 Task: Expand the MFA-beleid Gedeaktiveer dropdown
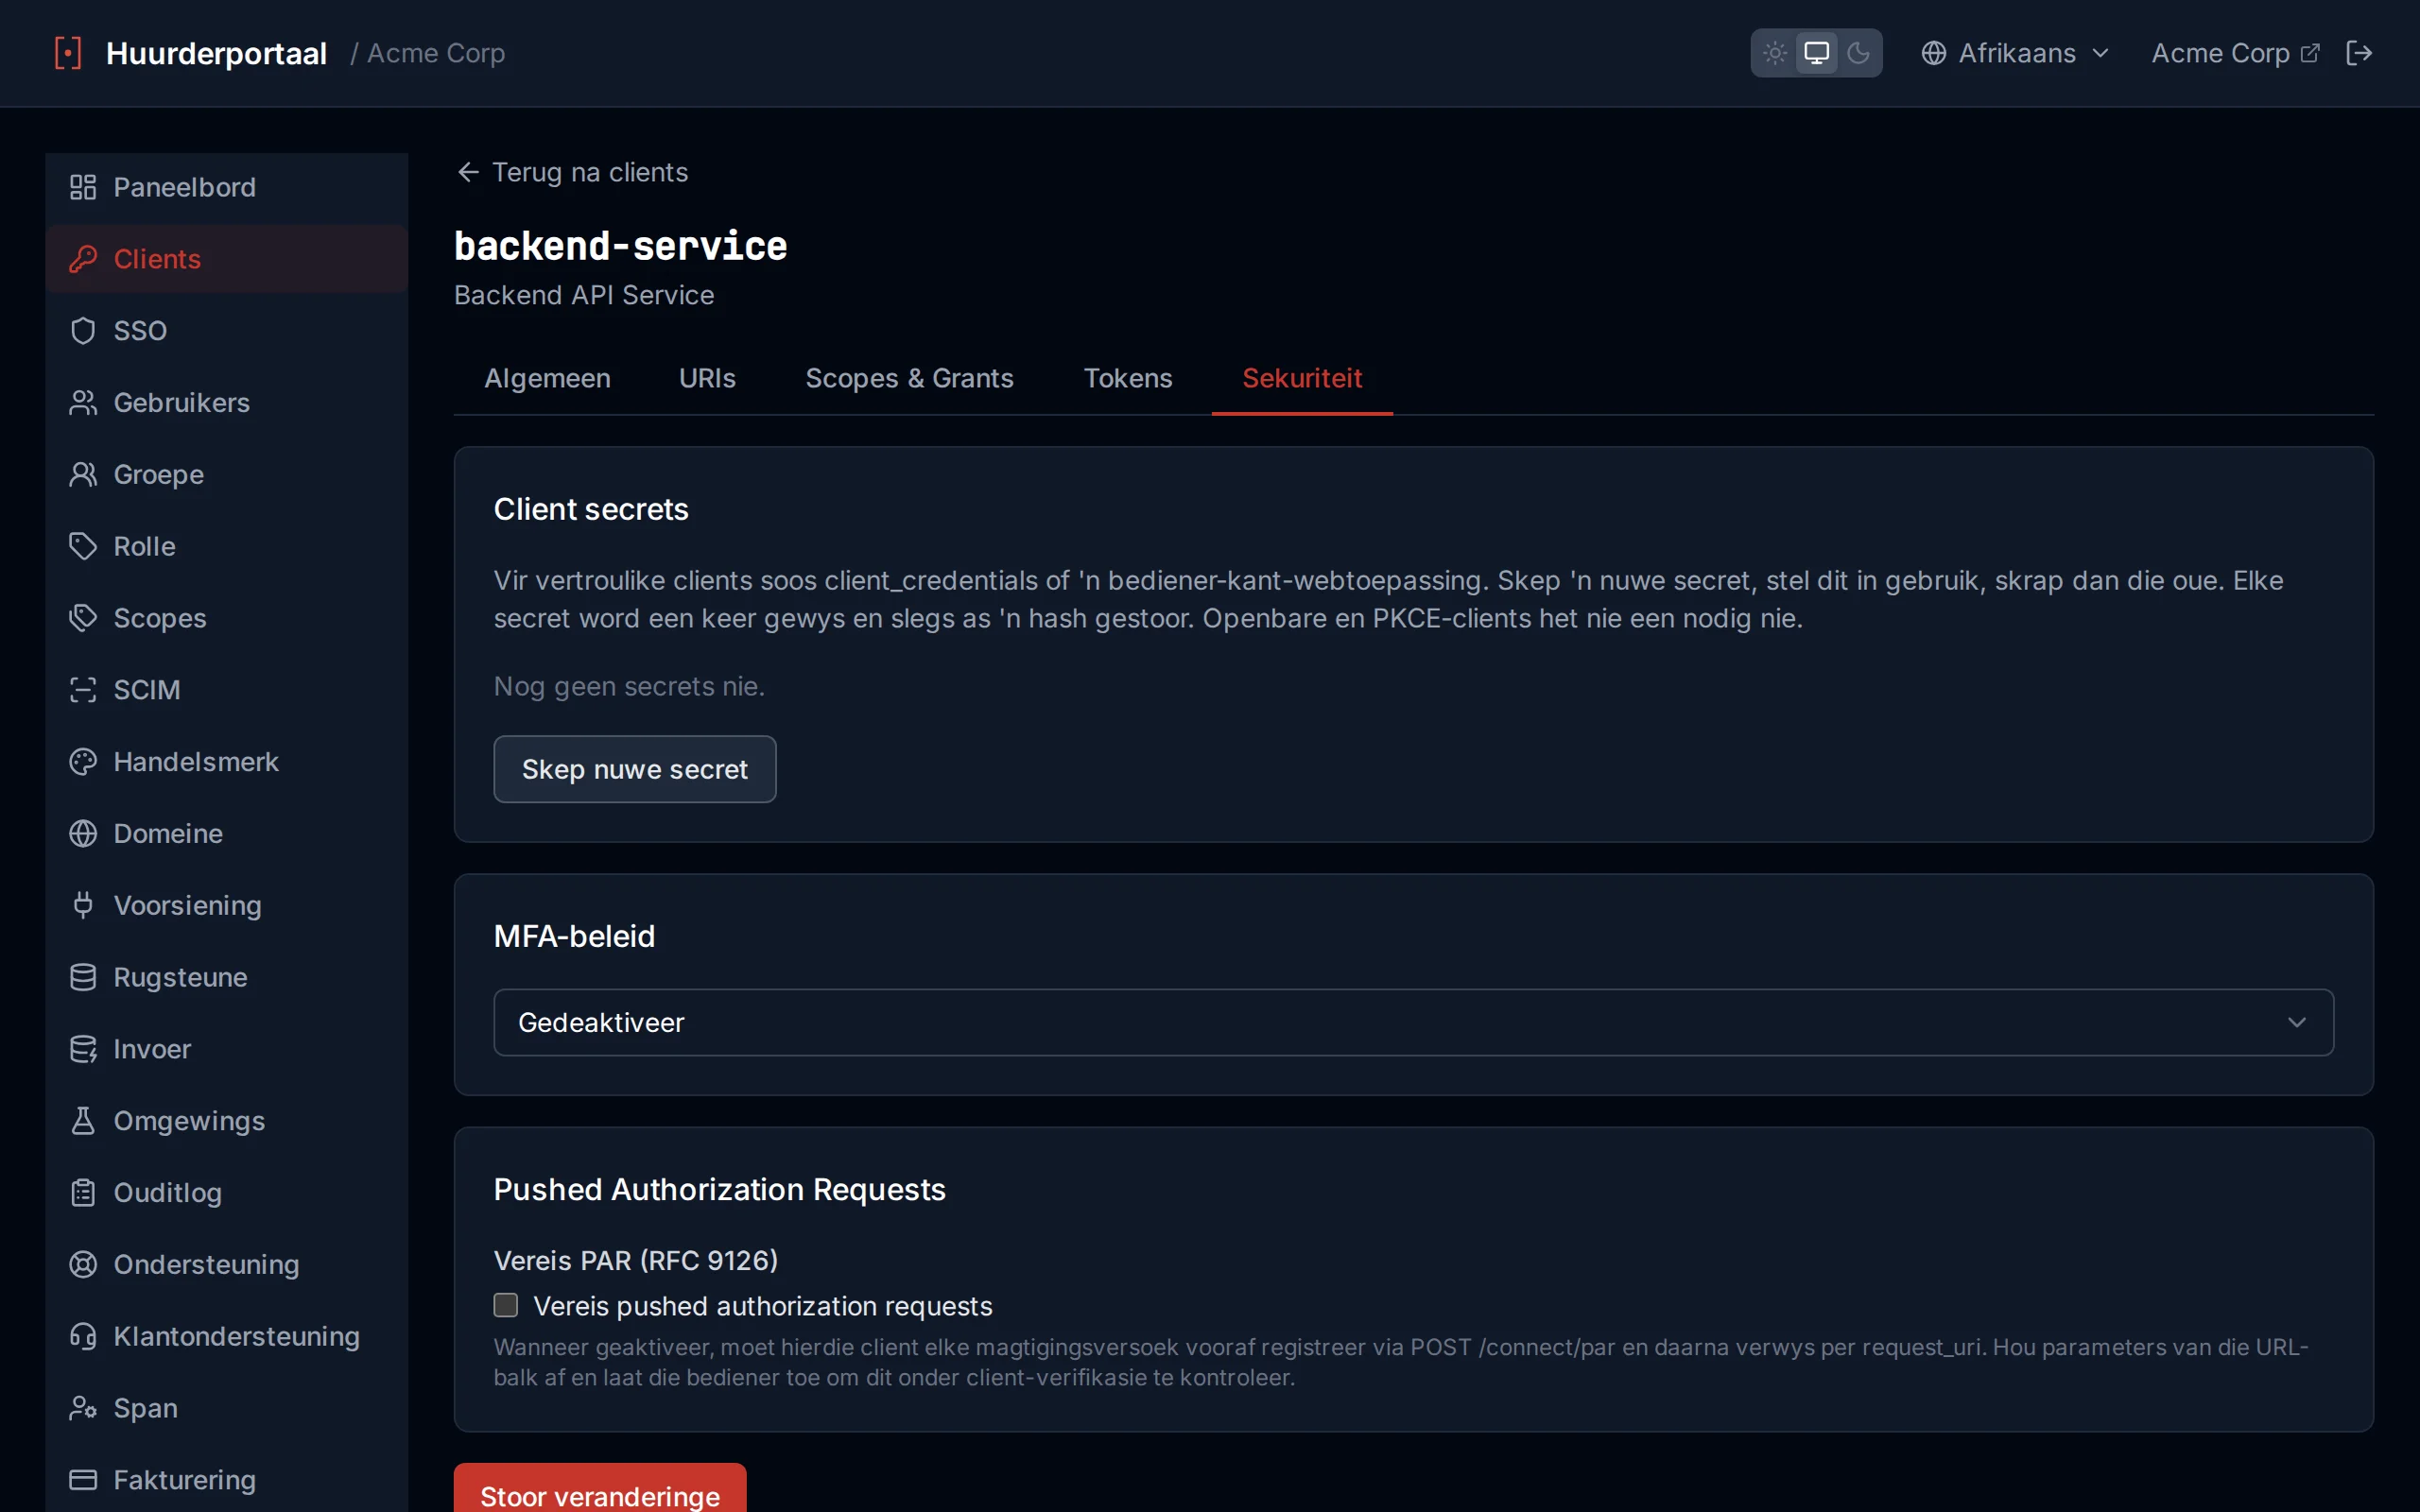(1413, 1022)
